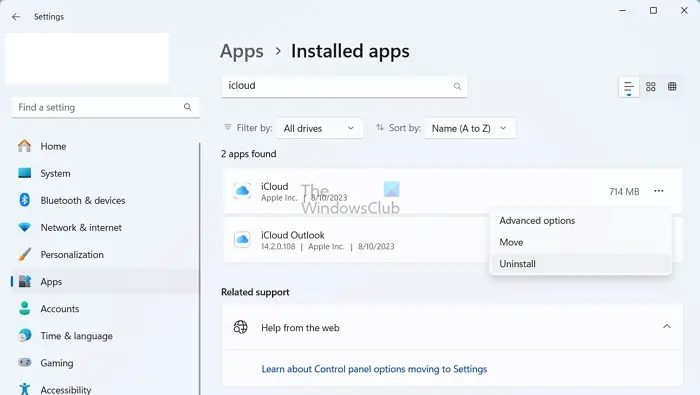Maximize the Settings window
The image size is (700, 395).
pyautogui.click(x=653, y=10)
